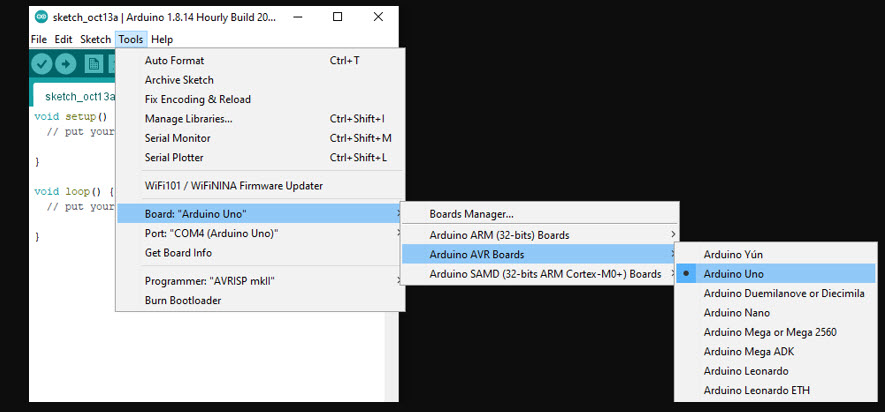This screenshot has height=412, width=885.
Task: Open the Help menu
Action: (162, 40)
